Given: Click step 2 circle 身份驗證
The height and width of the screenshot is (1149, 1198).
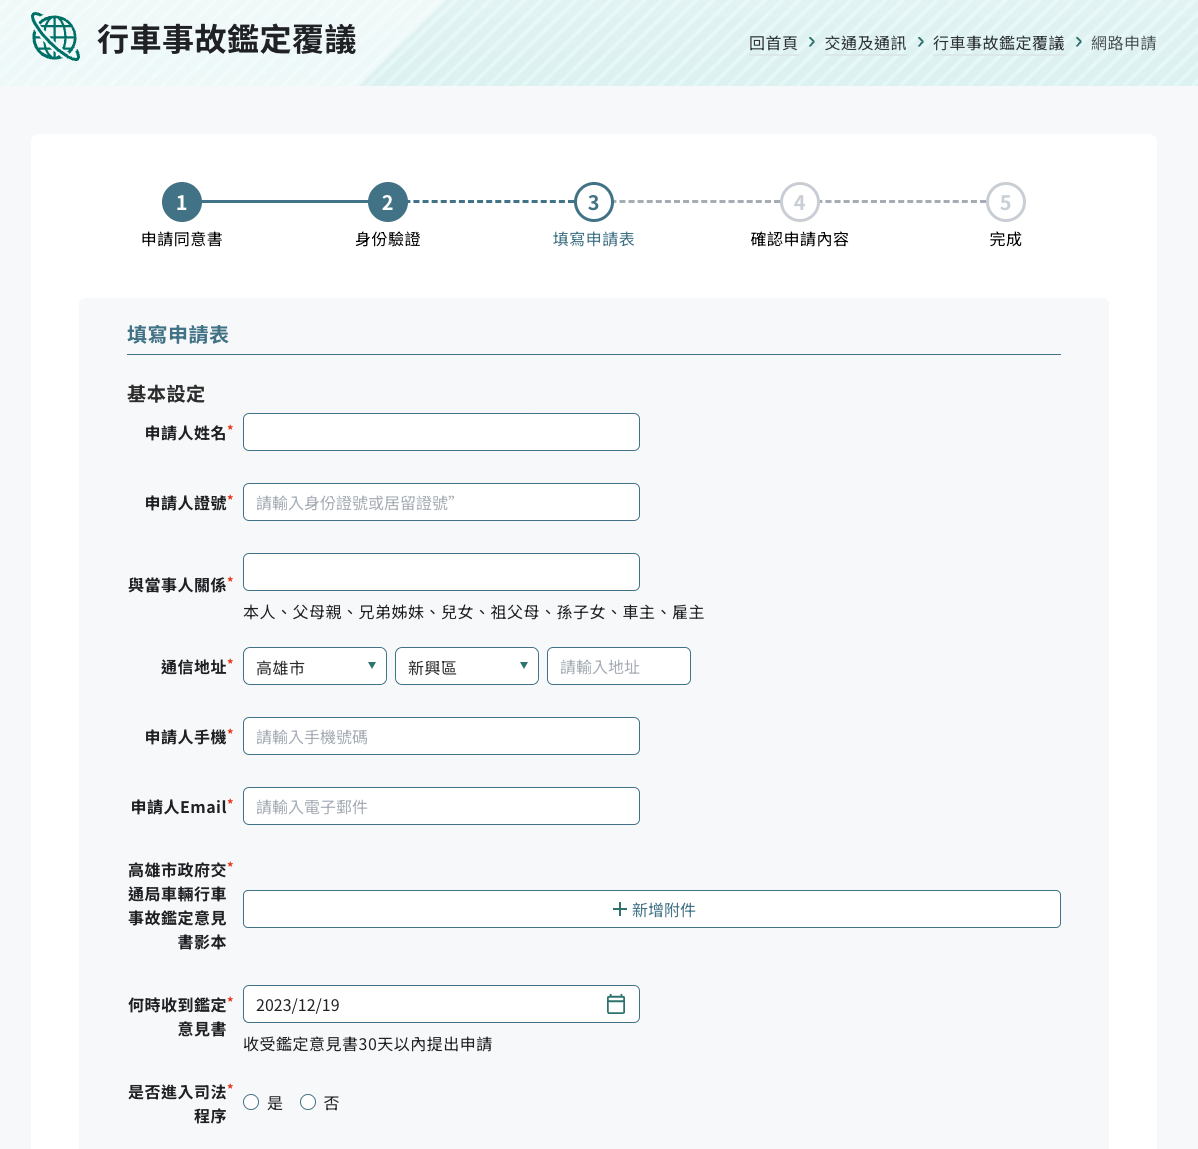Looking at the screenshot, I should (388, 202).
